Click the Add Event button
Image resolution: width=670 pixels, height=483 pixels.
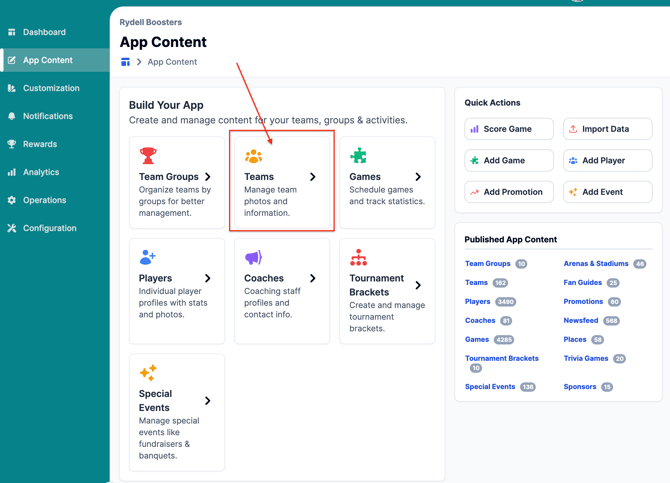point(608,192)
